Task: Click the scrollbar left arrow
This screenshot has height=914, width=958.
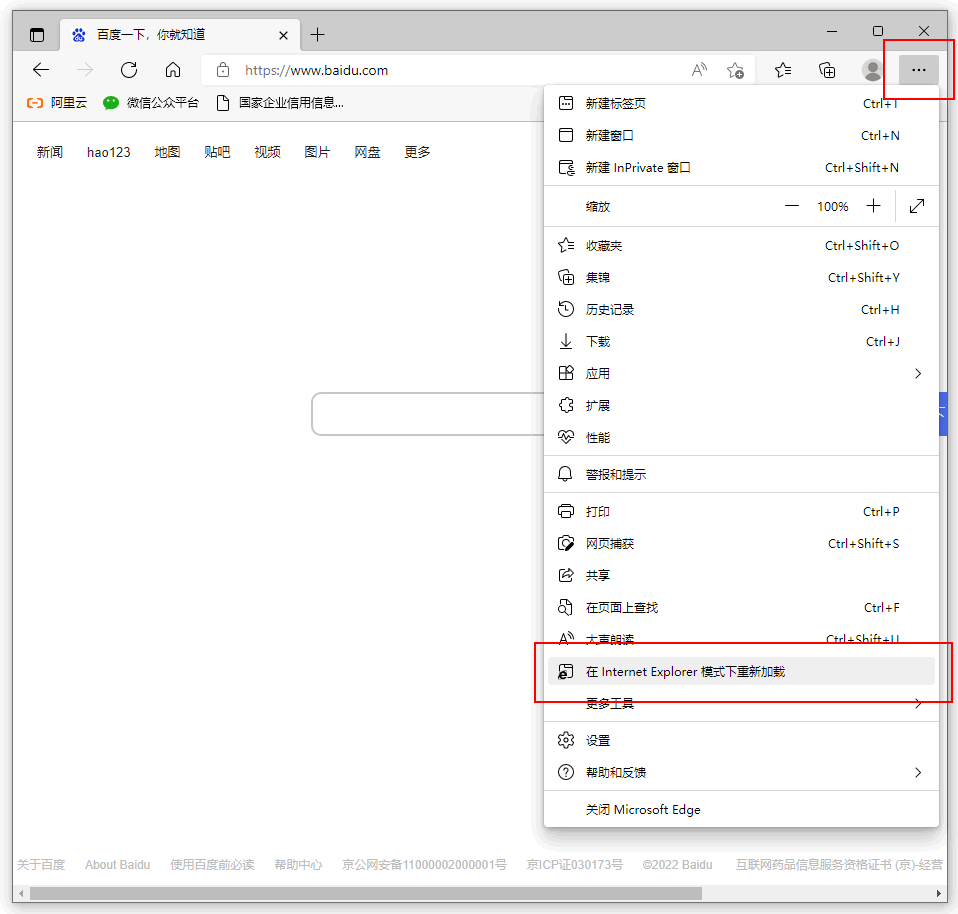Action: (21, 894)
